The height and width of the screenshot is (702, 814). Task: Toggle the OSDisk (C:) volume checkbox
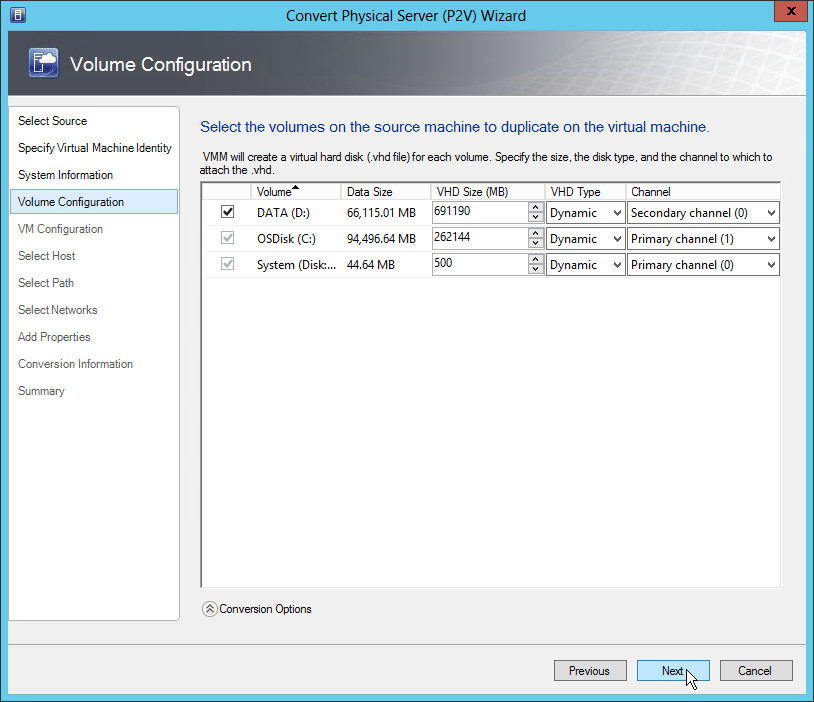(227, 238)
